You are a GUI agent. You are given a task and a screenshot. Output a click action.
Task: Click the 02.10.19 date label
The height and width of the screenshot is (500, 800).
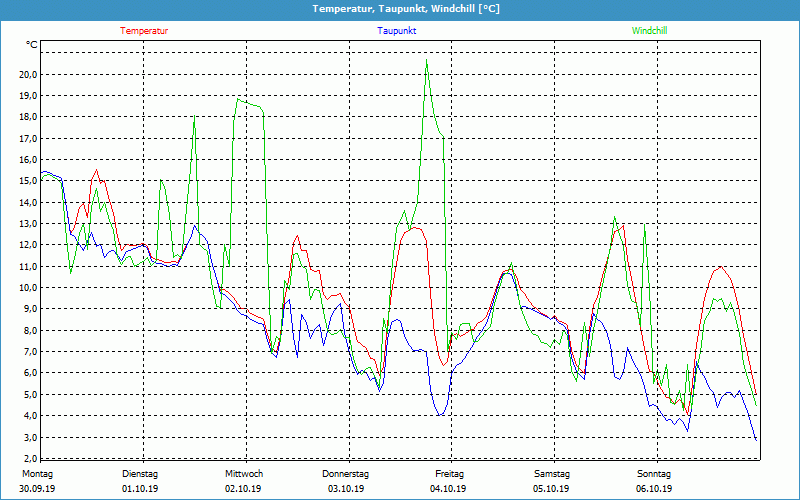point(243,489)
